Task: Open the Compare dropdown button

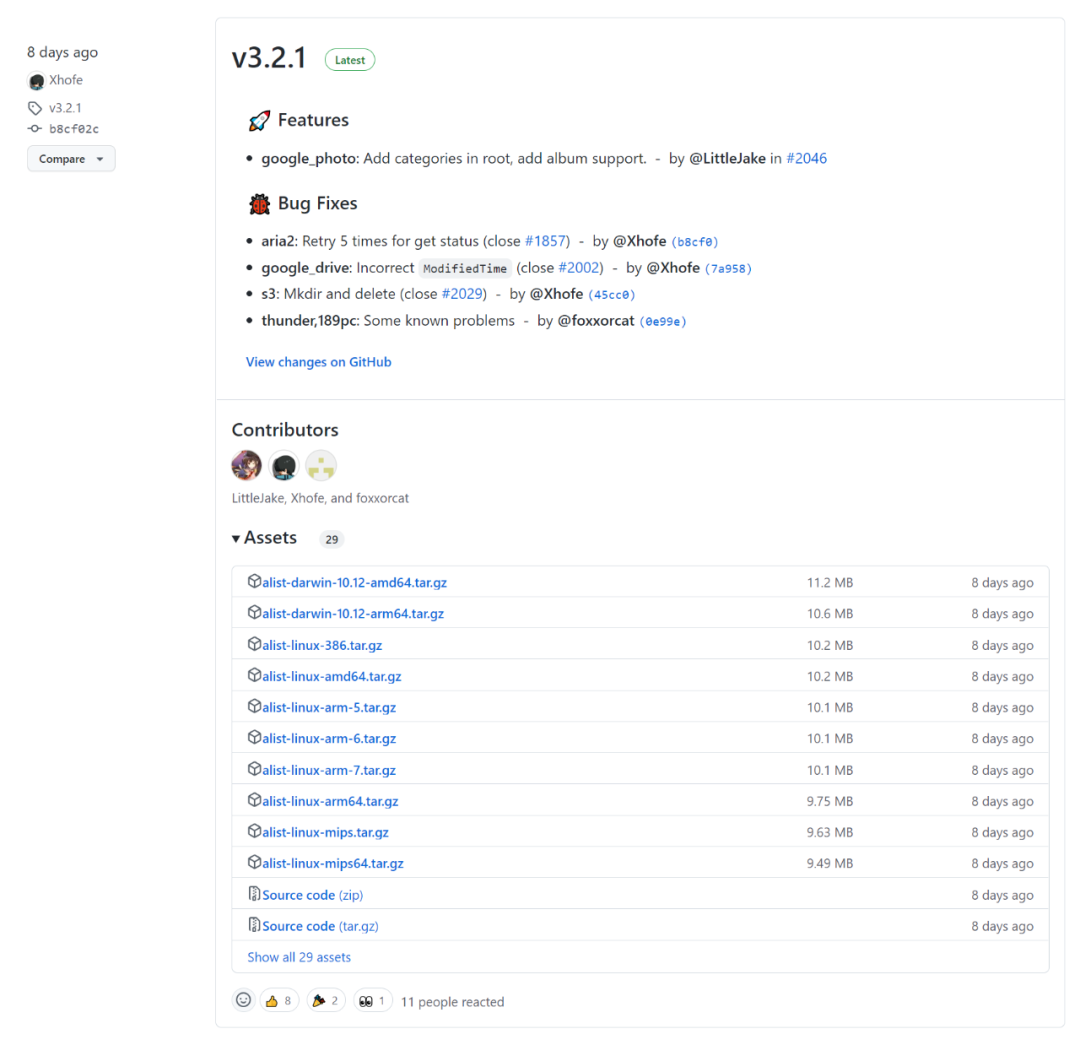Action: coord(71,159)
